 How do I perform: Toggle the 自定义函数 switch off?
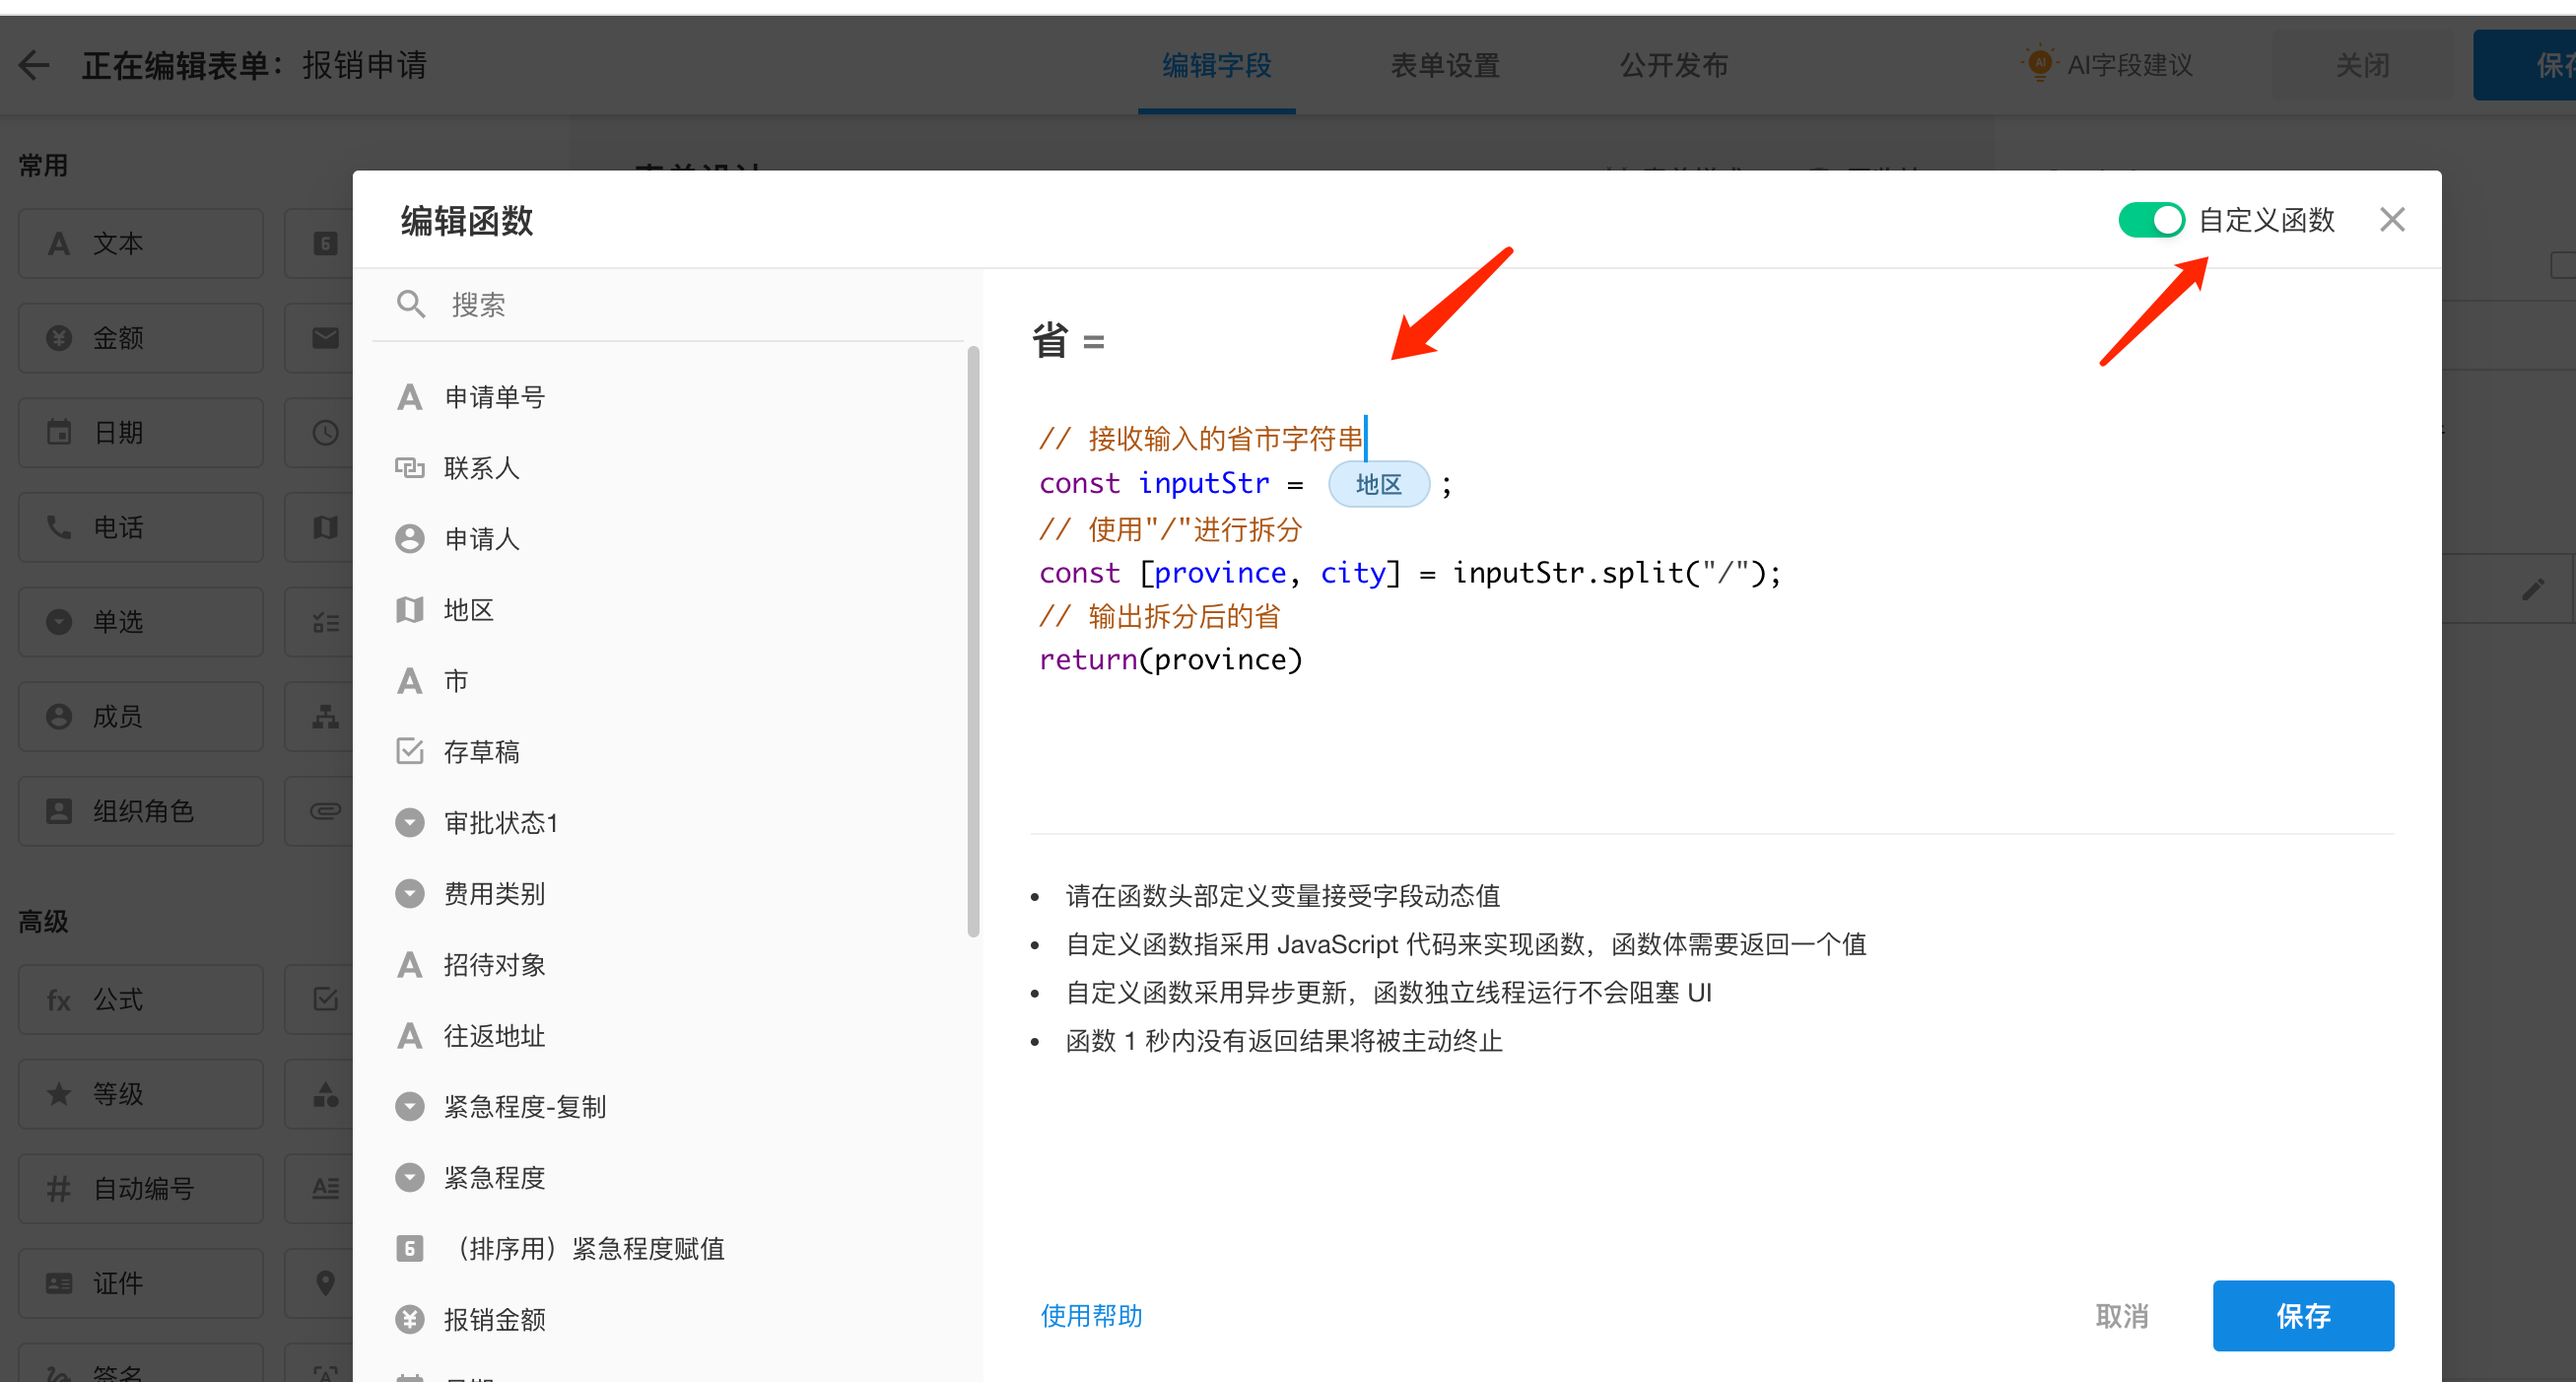[2150, 220]
